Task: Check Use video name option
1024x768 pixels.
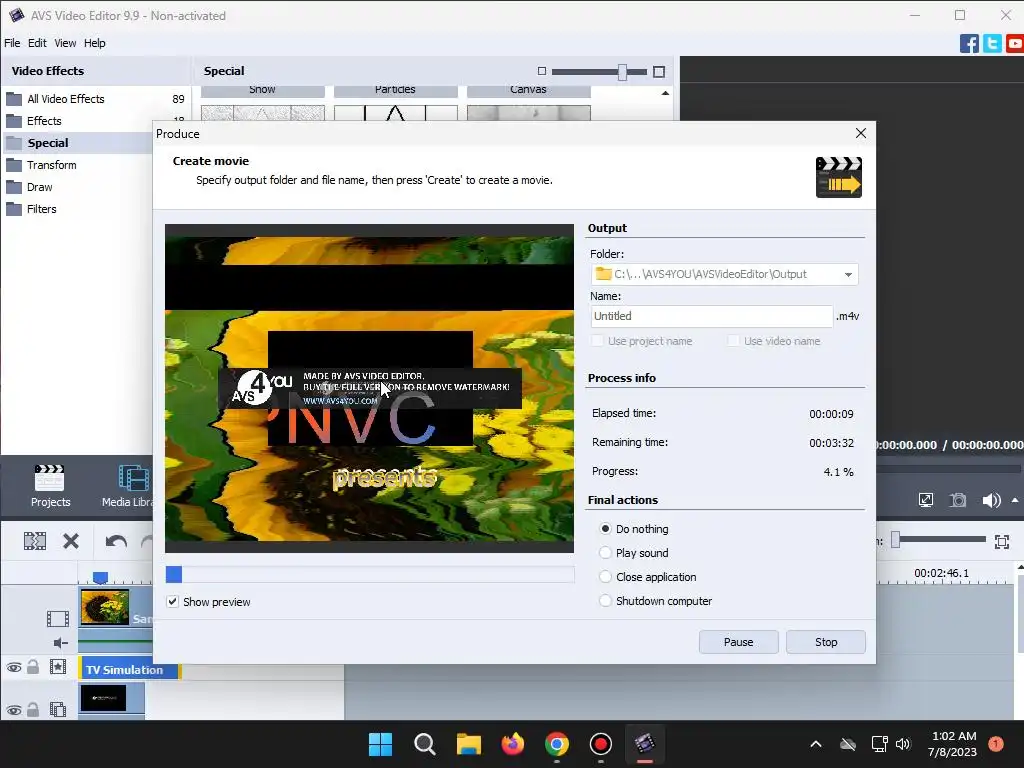Action: coord(733,340)
